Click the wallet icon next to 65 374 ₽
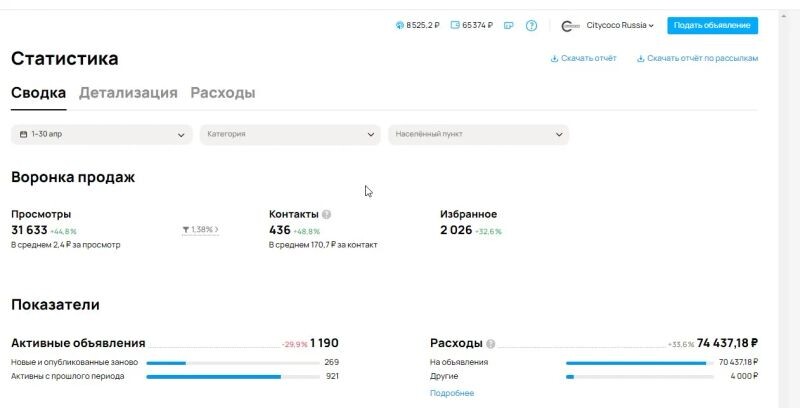 tap(455, 26)
